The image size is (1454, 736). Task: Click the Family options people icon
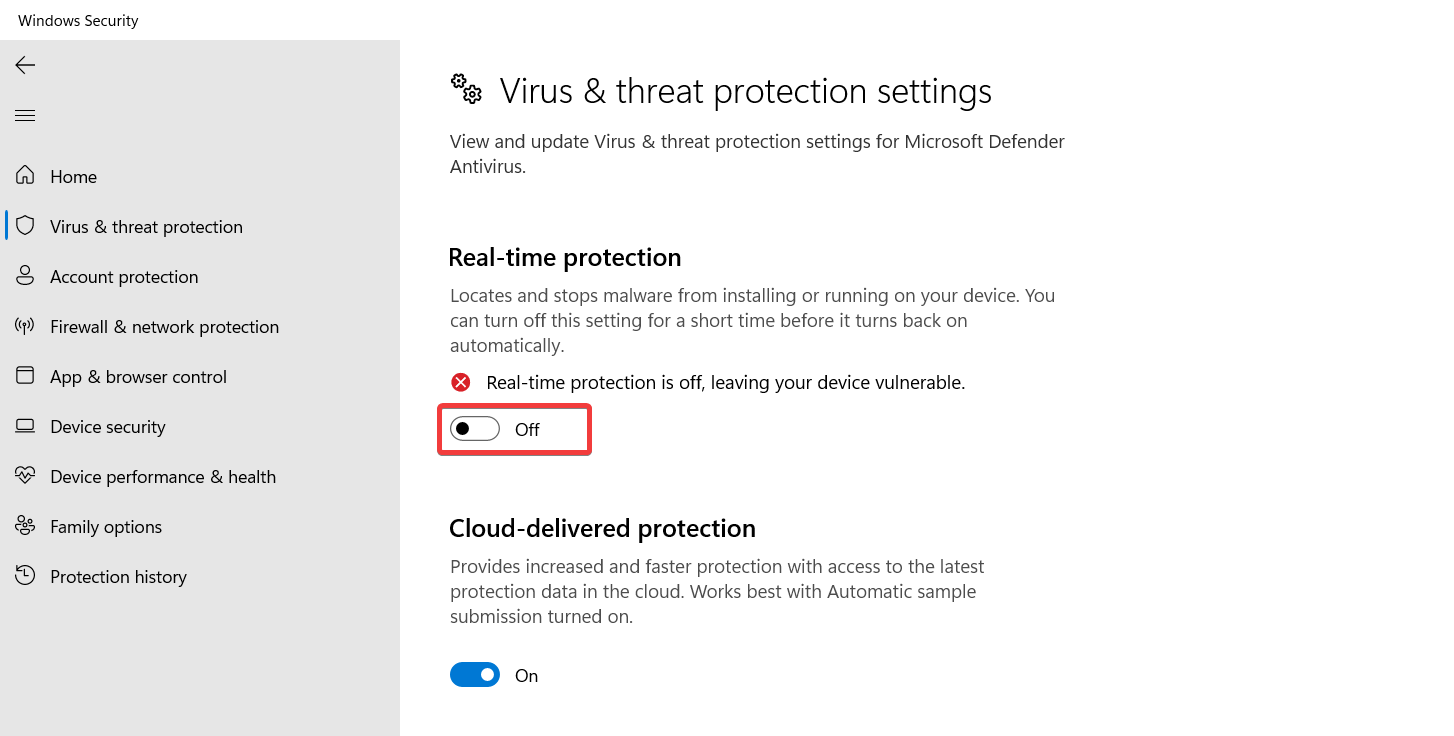25,526
